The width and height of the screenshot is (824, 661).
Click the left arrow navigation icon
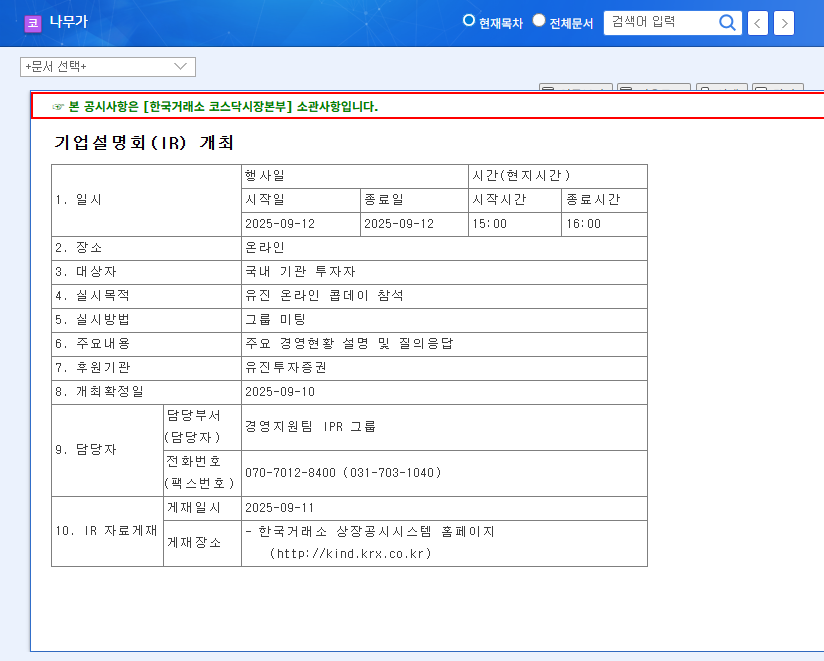click(x=757, y=22)
